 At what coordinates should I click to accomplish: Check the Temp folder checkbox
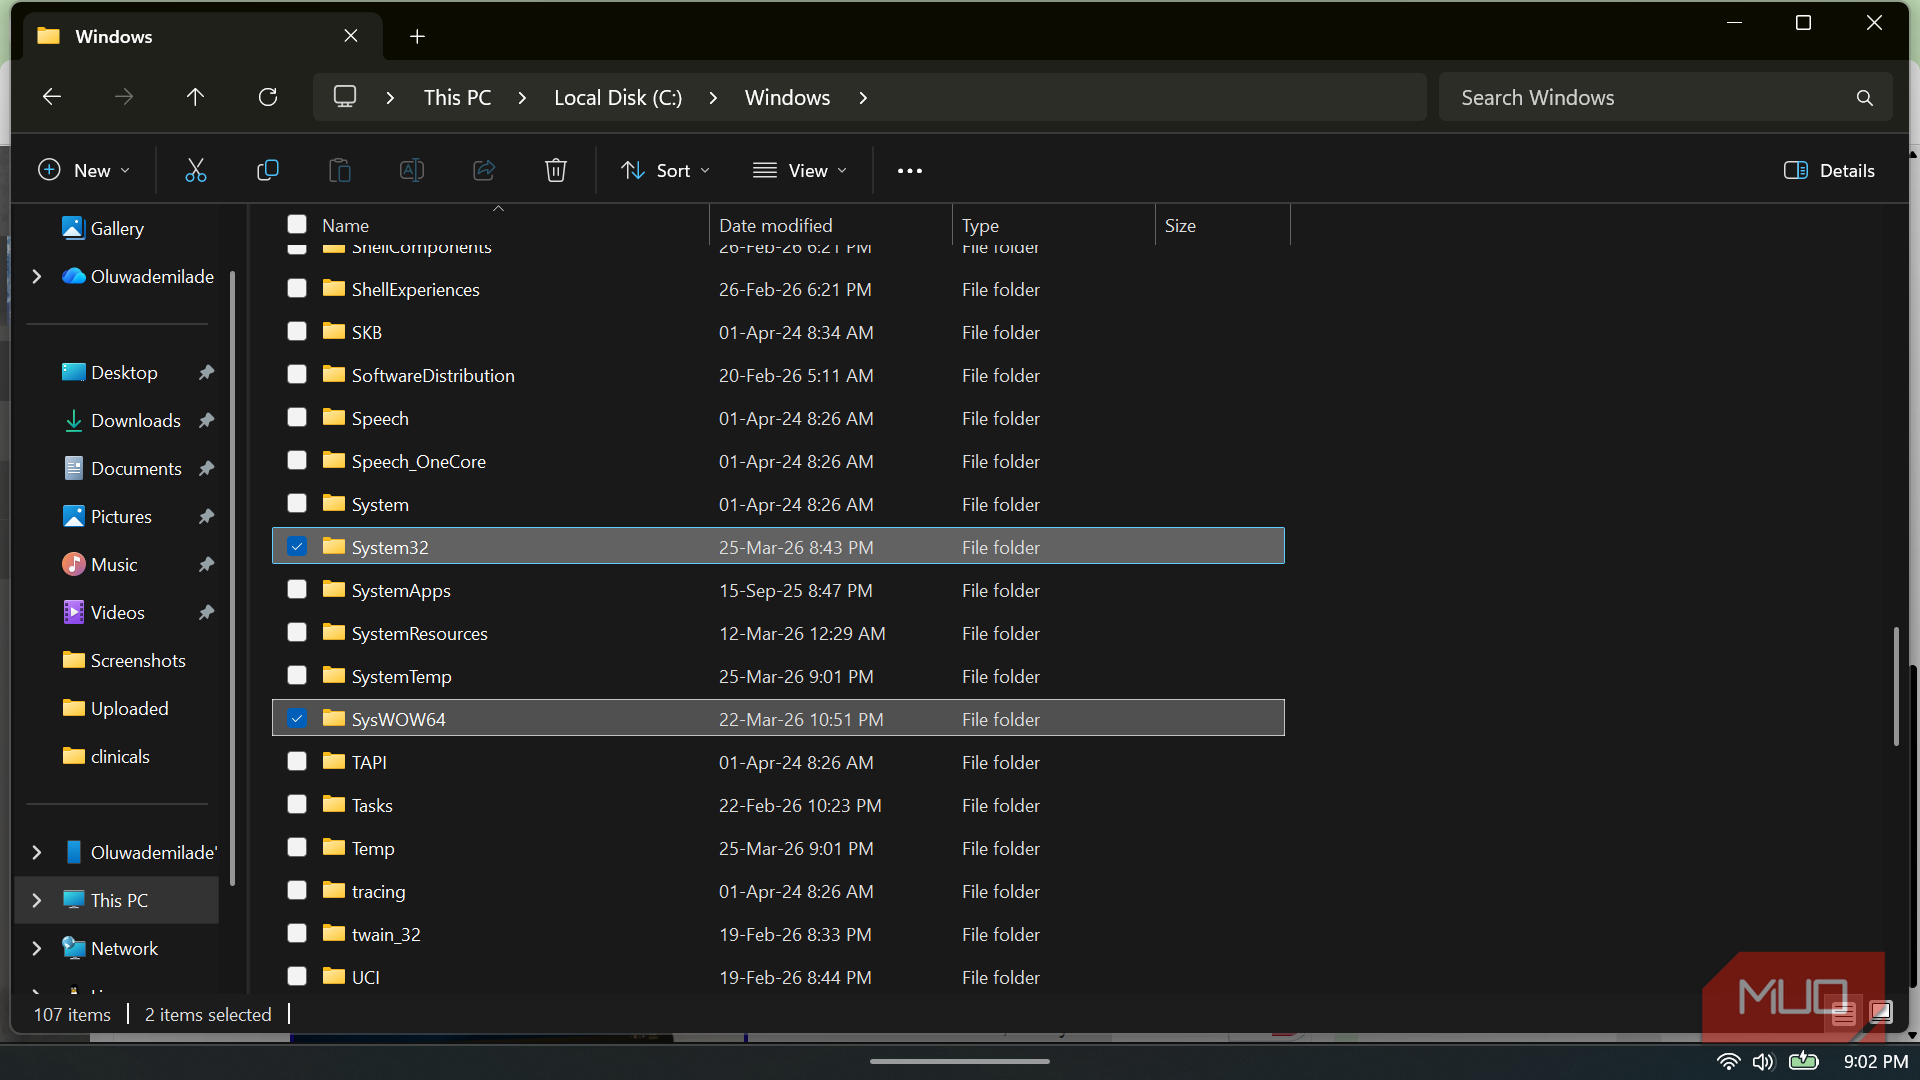[x=297, y=847]
